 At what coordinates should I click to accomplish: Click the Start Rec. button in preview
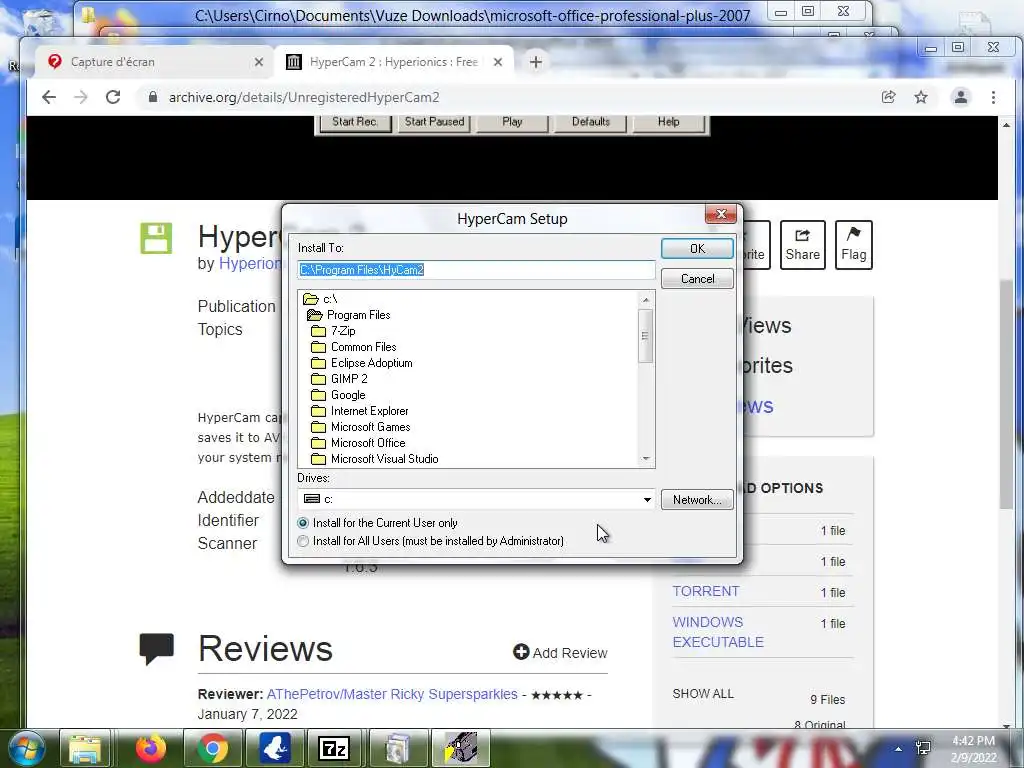355,122
